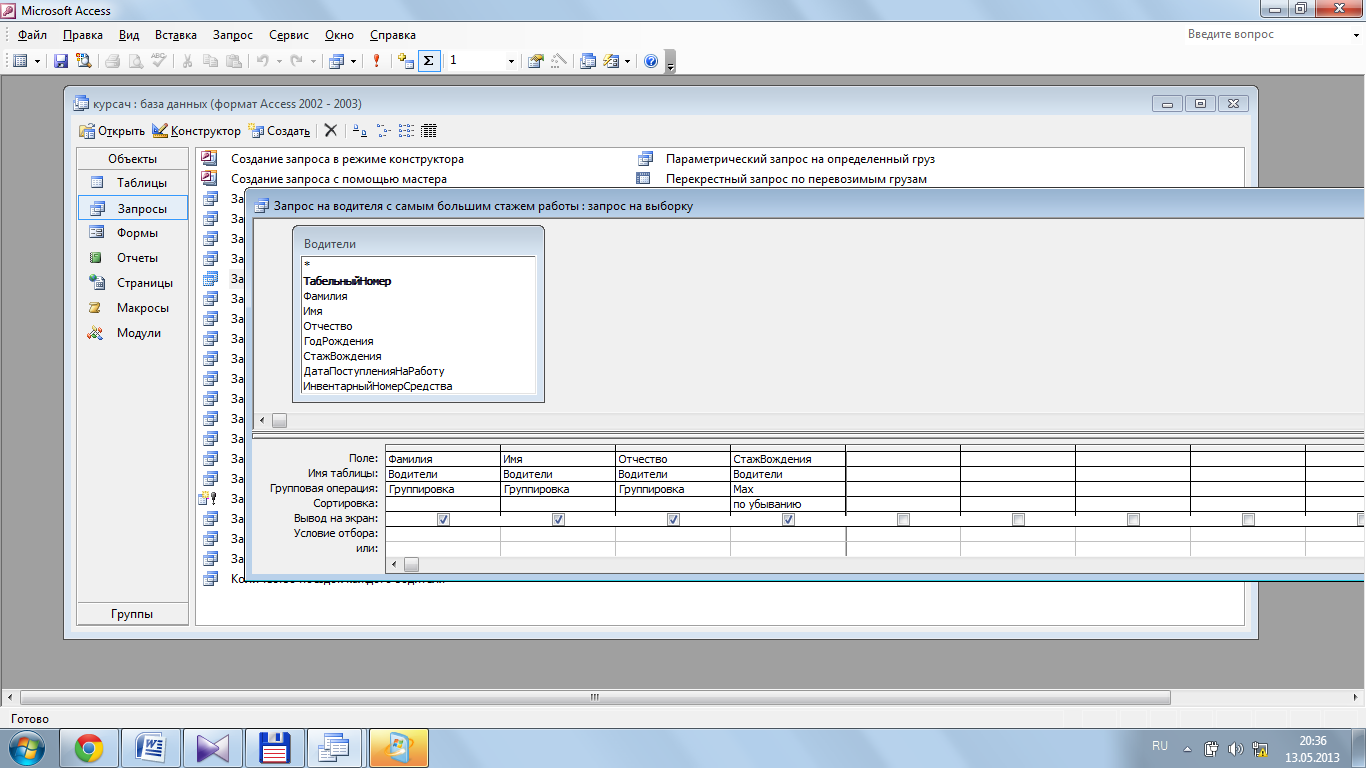Open the Сервис menu
This screenshot has height=768, width=1366.
tap(289, 34)
